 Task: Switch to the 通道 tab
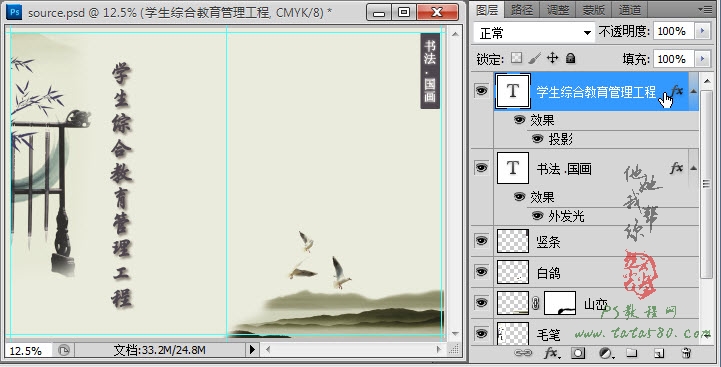[630, 9]
